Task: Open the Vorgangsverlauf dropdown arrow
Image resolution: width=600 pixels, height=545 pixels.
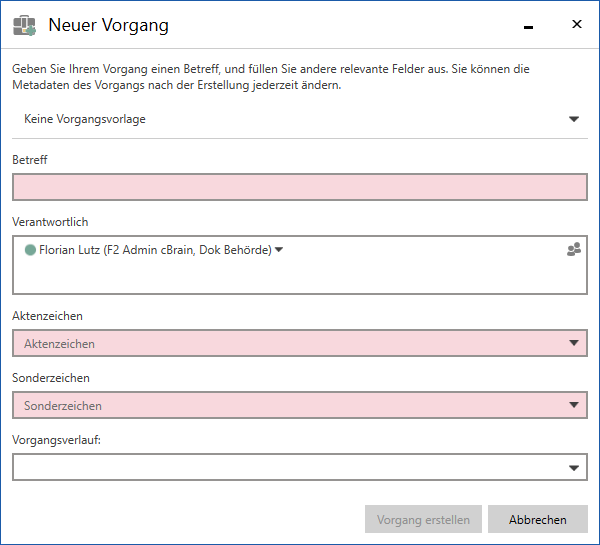Action: (x=574, y=468)
